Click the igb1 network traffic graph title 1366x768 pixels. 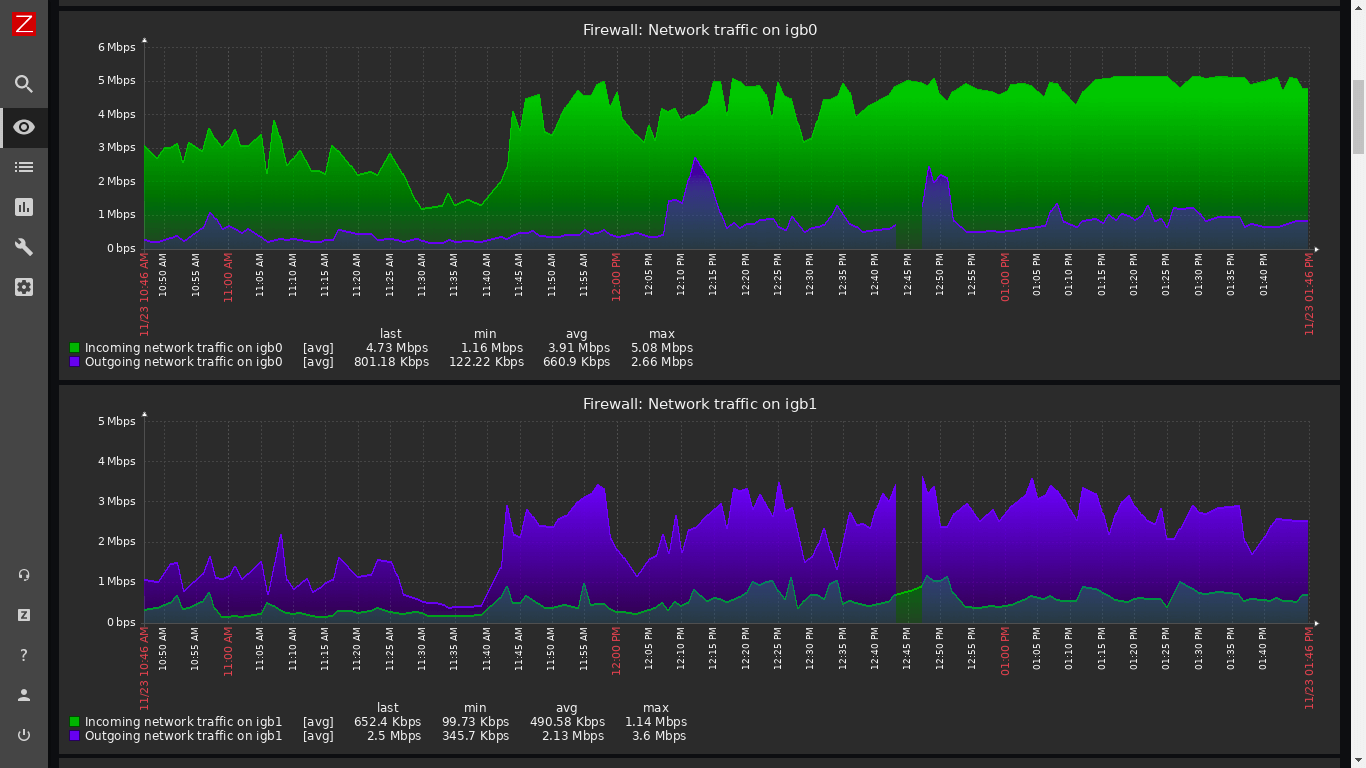point(700,404)
